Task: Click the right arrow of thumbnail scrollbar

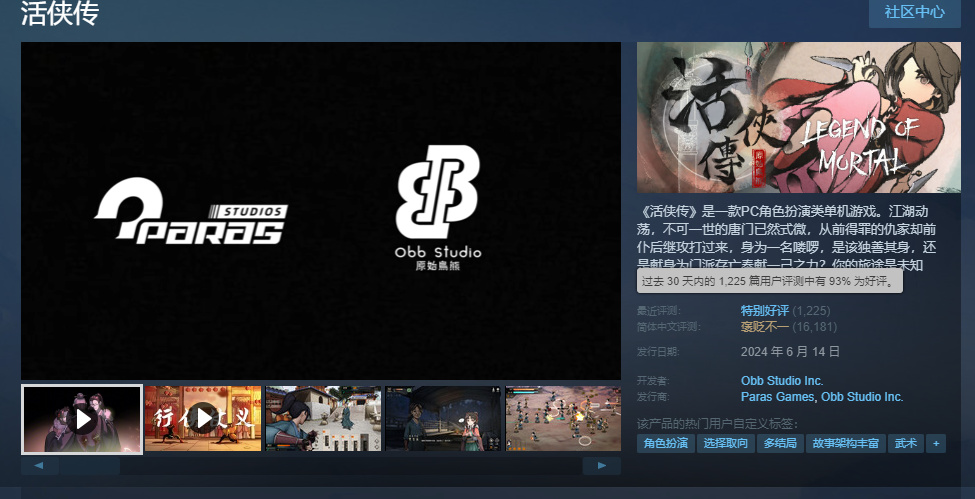Action: pyautogui.click(x=601, y=465)
